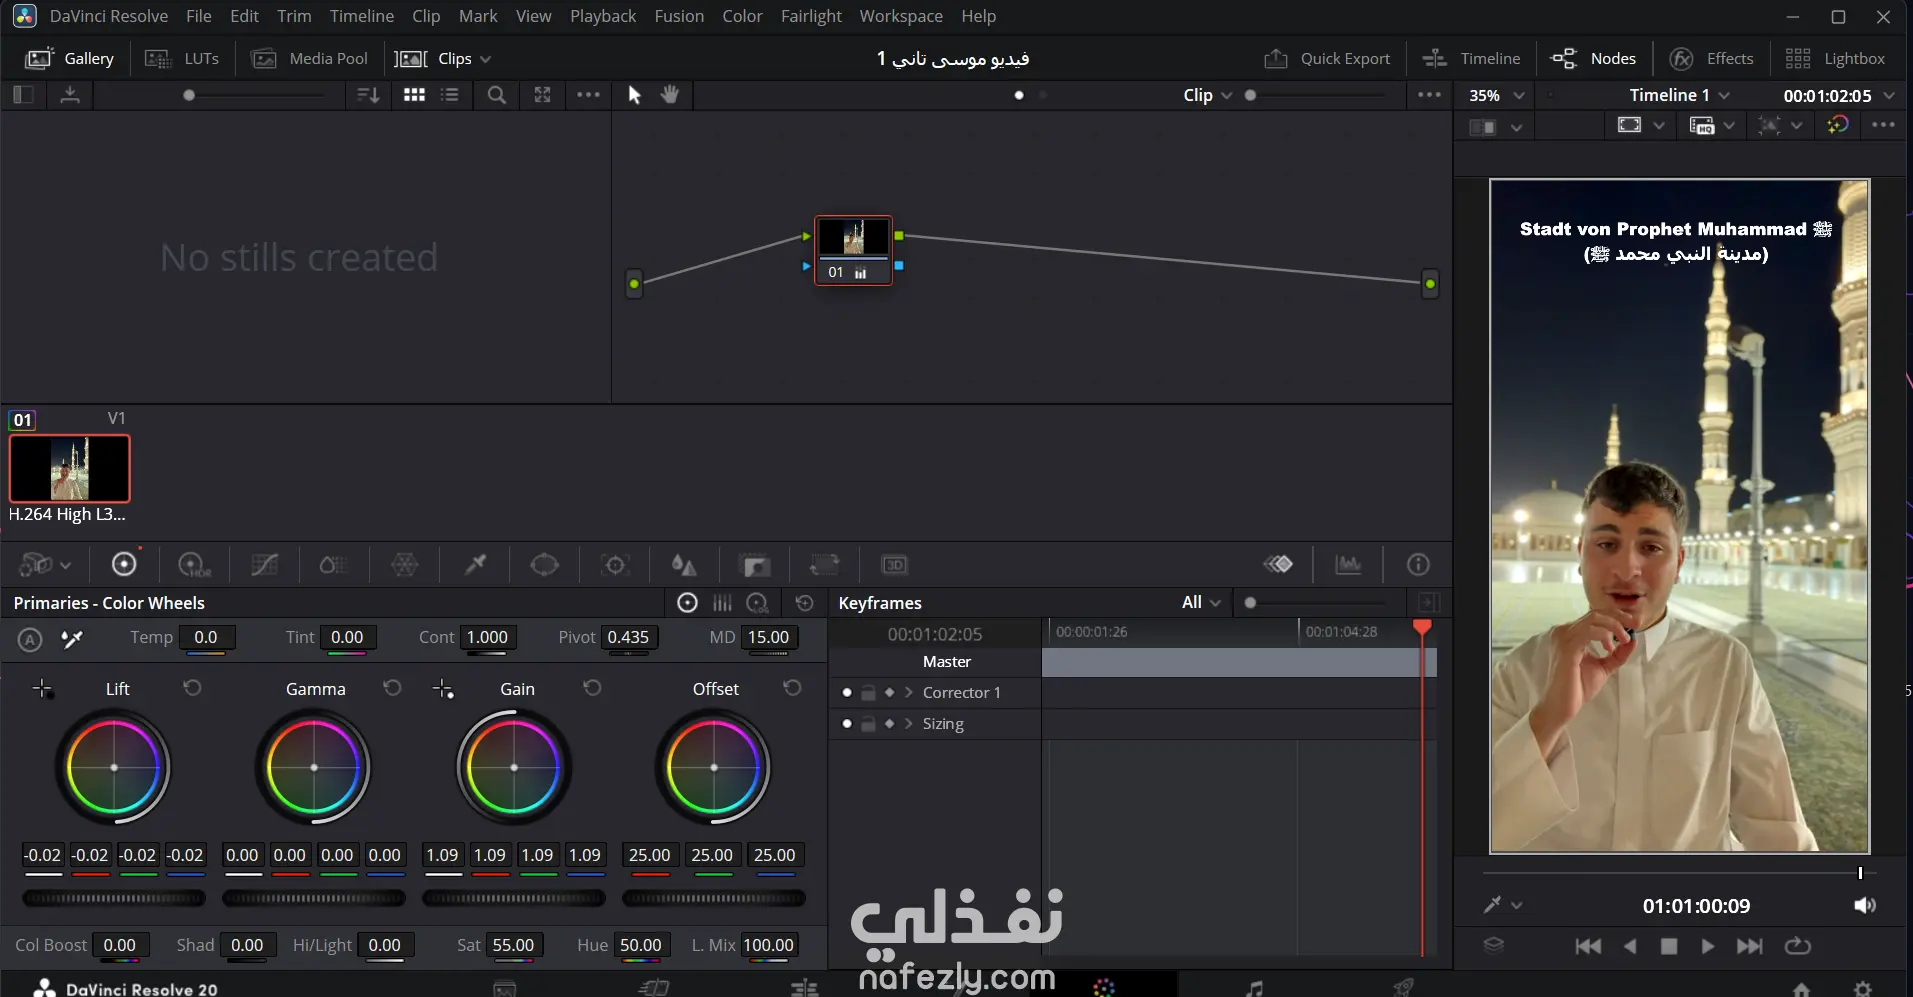The height and width of the screenshot is (997, 1913).
Task: Adjust the Gain master wheel slider
Action: click(514, 898)
